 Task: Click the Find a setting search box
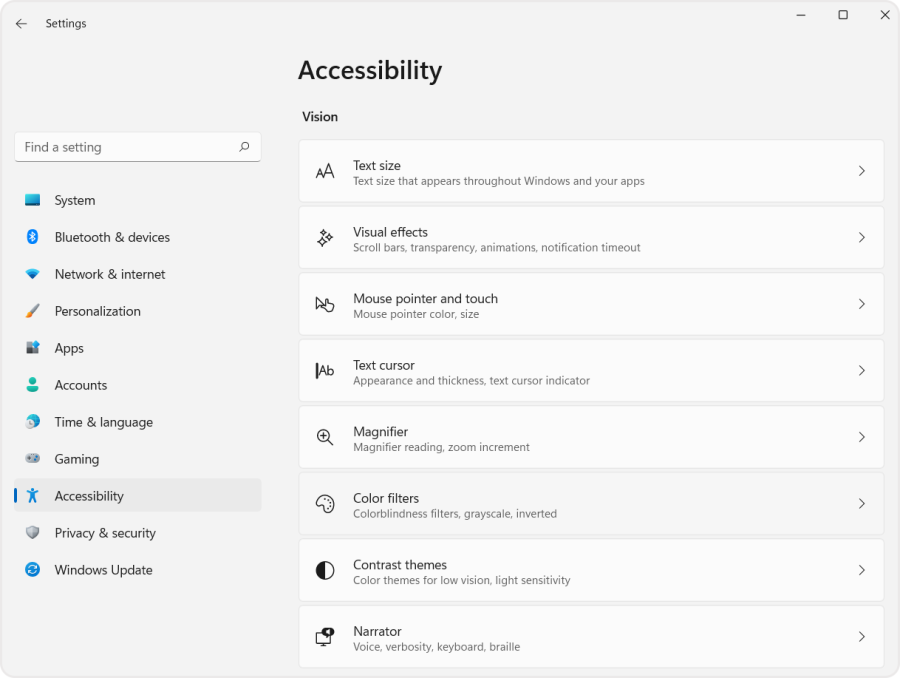[137, 146]
